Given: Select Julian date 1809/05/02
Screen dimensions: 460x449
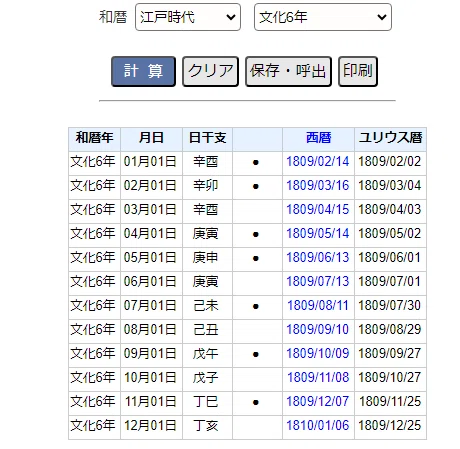Looking at the screenshot, I should click(390, 234).
